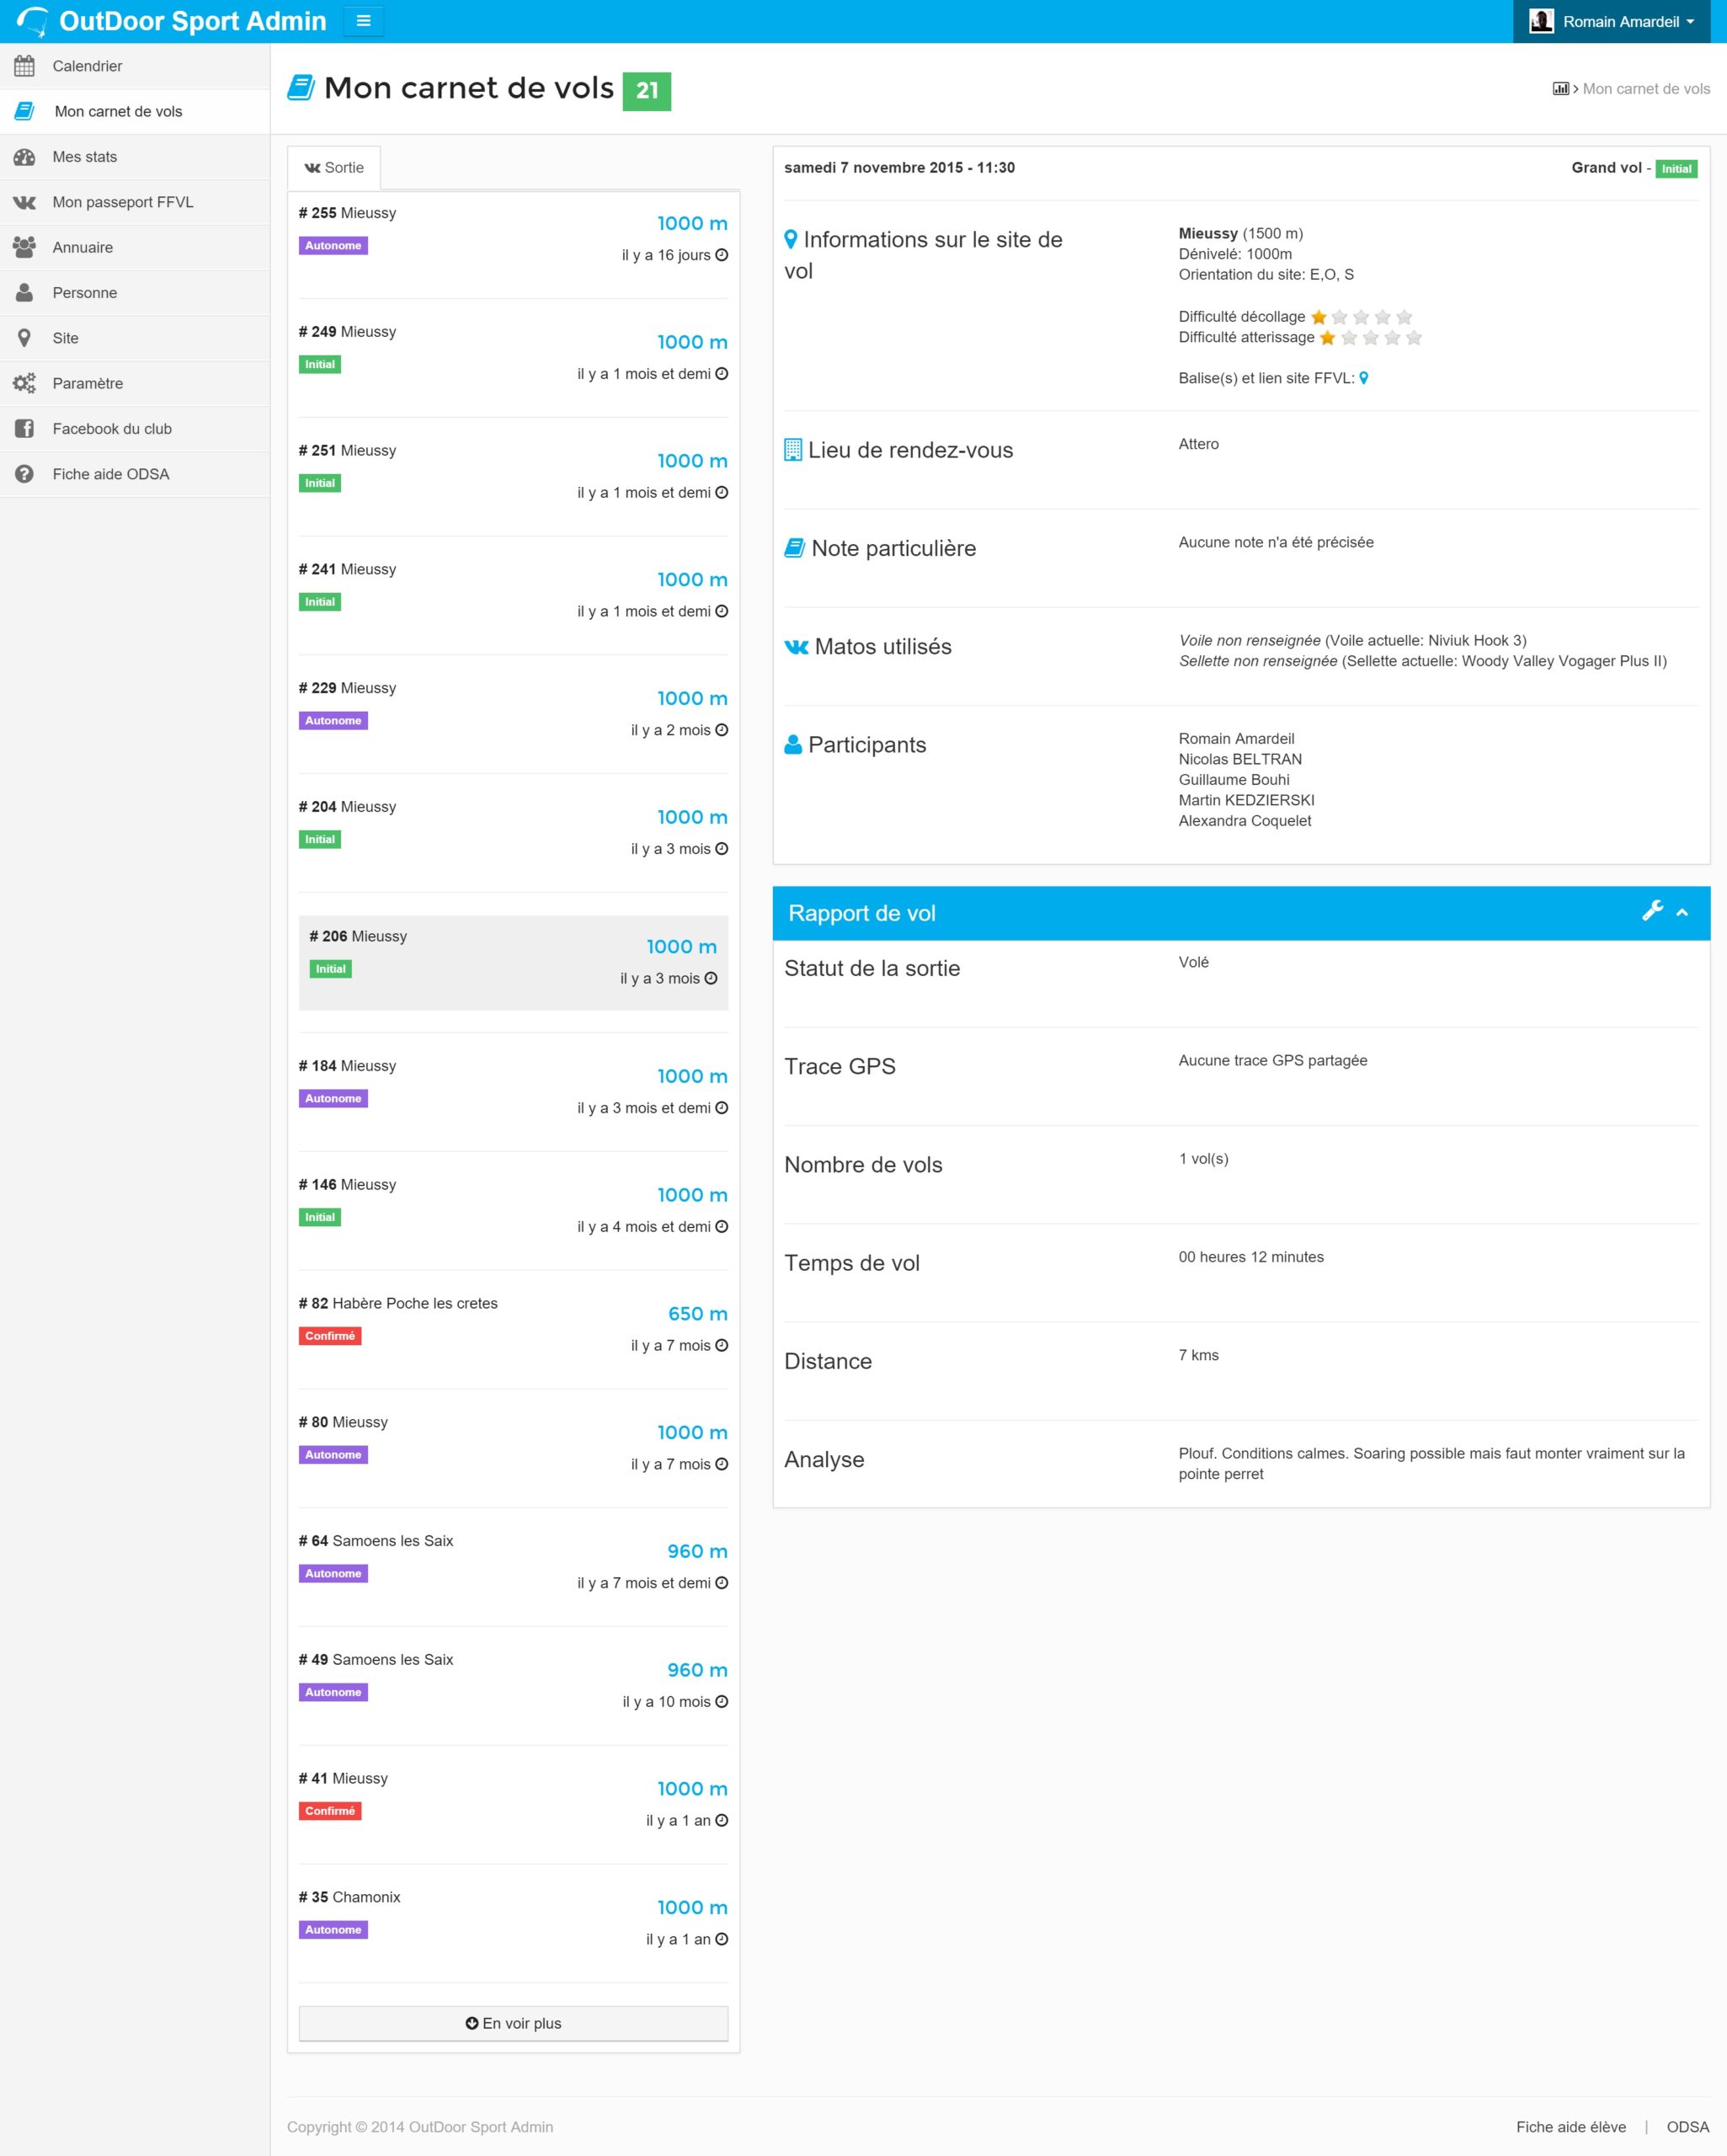Click the wrench icon in Rapport de vol

pos(1652,911)
